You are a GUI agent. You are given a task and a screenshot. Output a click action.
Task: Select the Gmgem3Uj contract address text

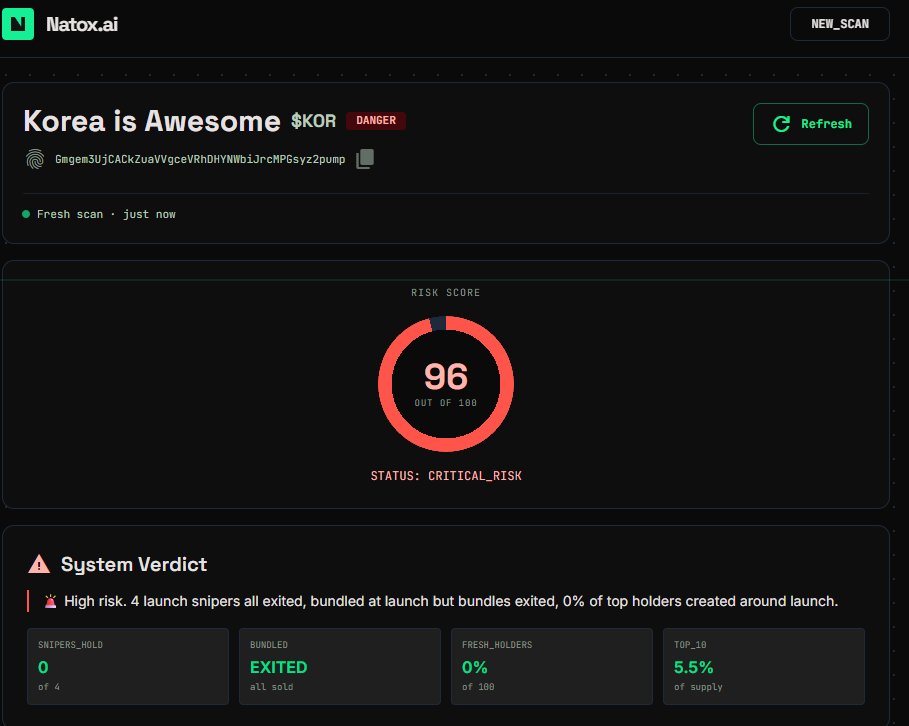[200, 159]
